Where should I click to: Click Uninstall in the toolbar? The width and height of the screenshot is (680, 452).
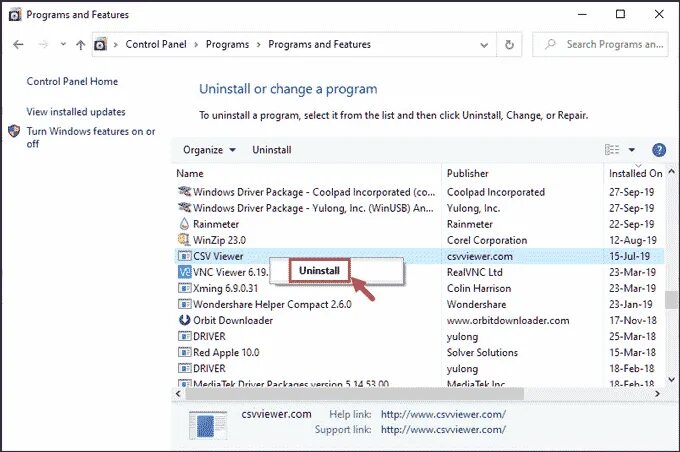272,150
